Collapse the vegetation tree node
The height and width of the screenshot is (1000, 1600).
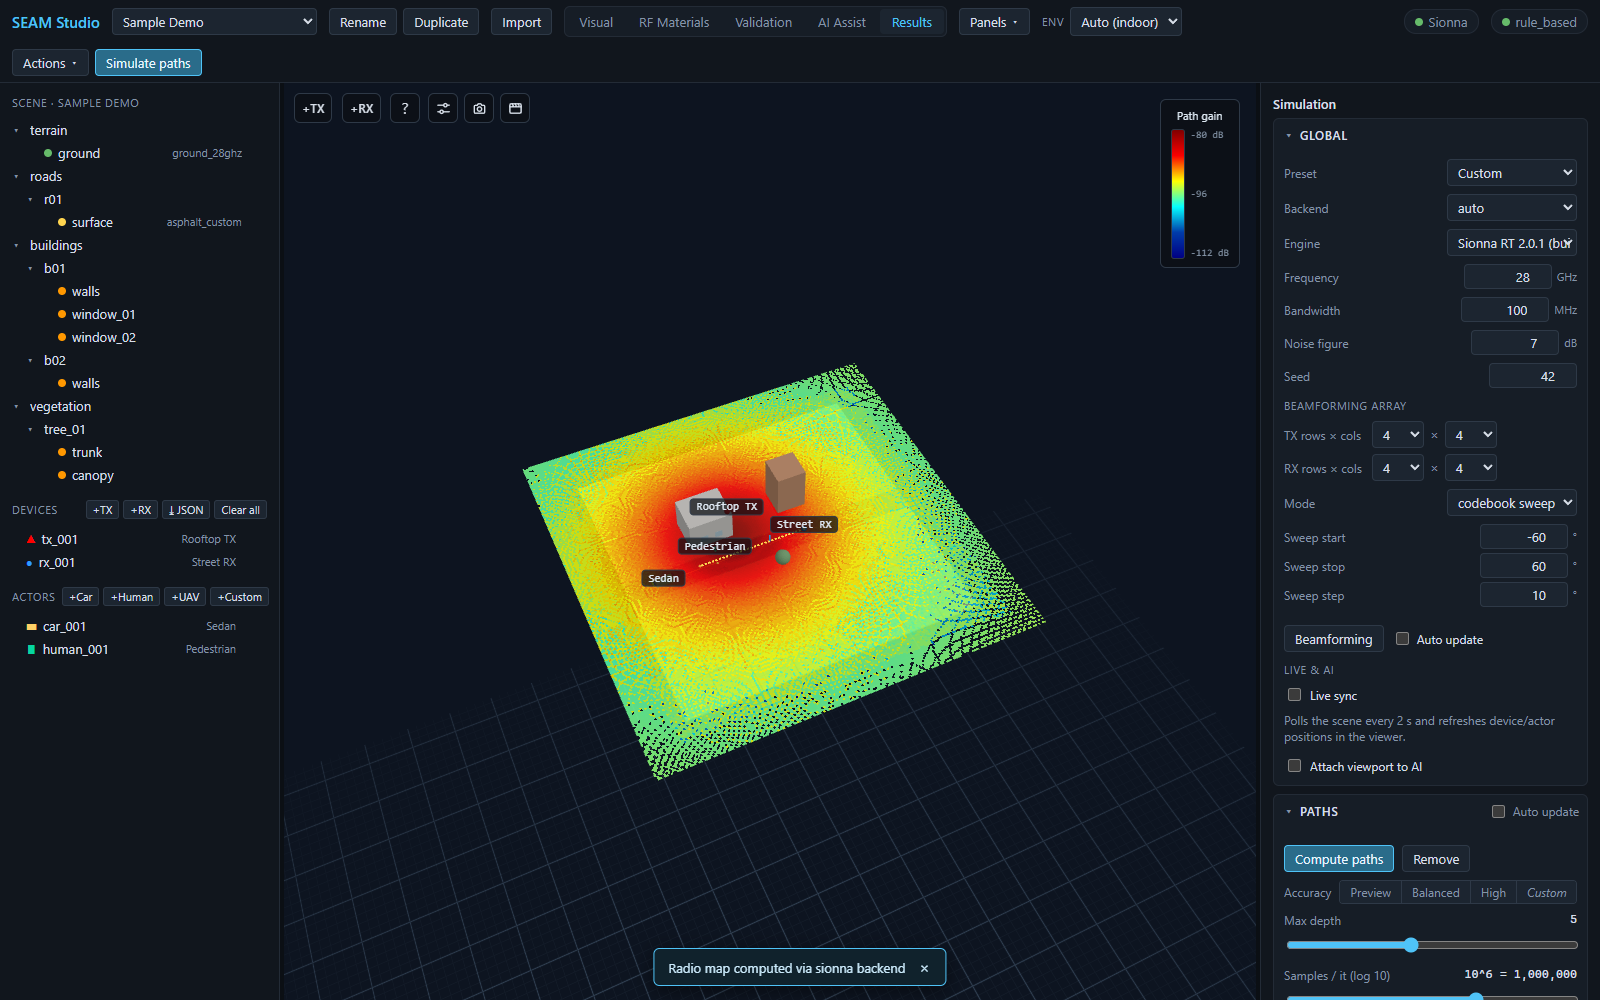(x=16, y=406)
